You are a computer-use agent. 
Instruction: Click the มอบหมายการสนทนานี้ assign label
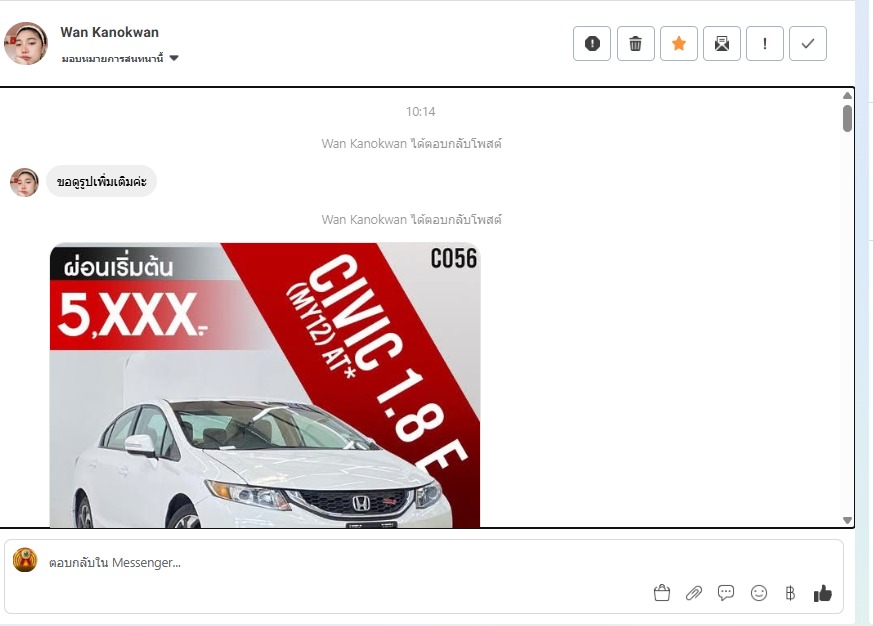click(112, 58)
